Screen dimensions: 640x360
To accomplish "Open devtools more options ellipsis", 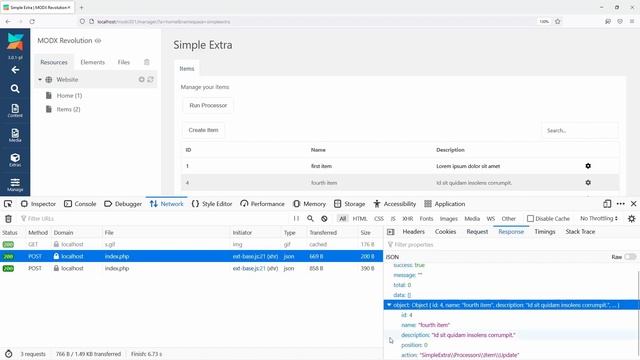I will pos(621,204).
